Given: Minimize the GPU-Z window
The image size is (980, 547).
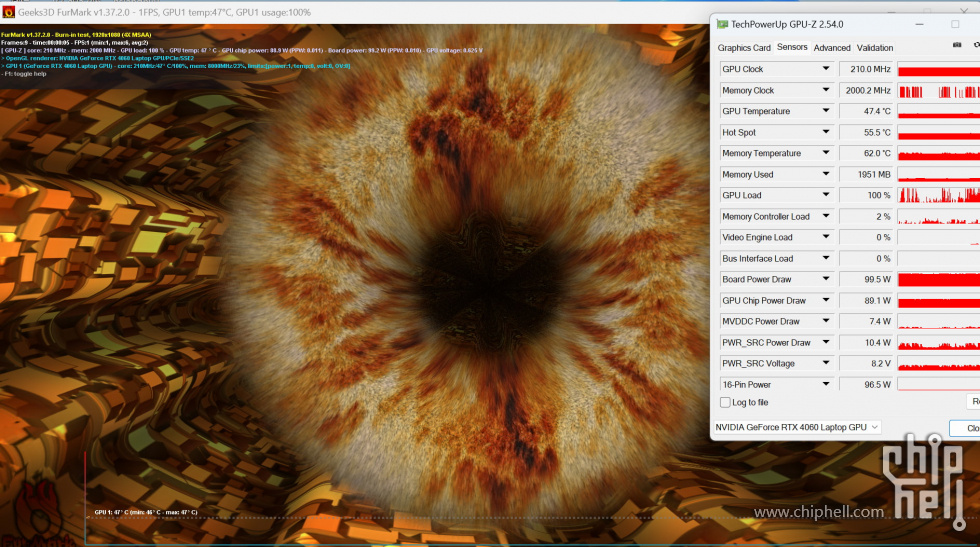Looking at the screenshot, I should 919,24.
